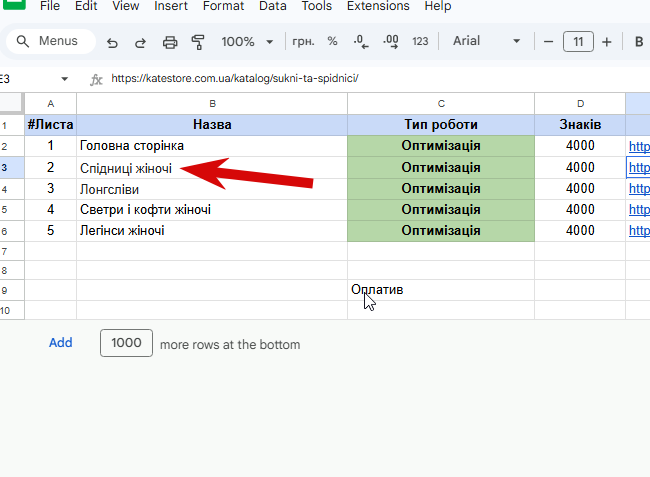
Task: Open the link in the Лонгсліви row
Action: tap(639, 189)
